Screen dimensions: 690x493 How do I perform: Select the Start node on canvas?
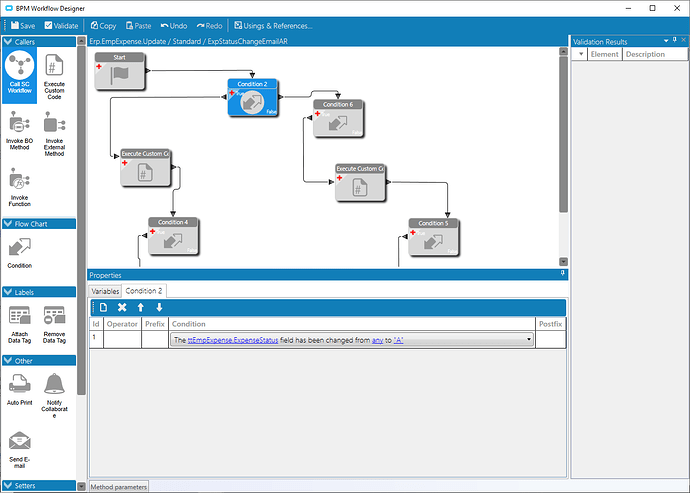point(121,72)
